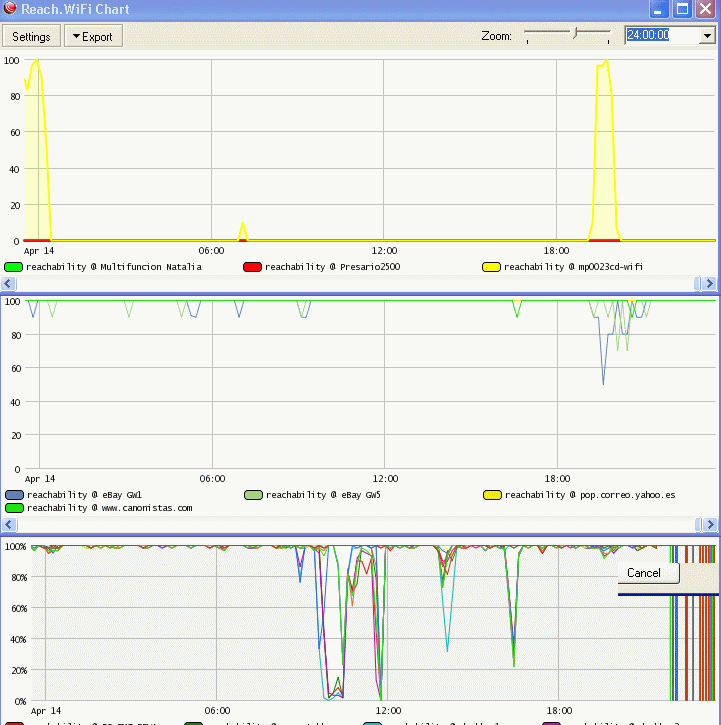Viewport: 721px width, 725px height.
Task: Click '0%' axis label of percentage chart
Action: [x=20, y=701]
